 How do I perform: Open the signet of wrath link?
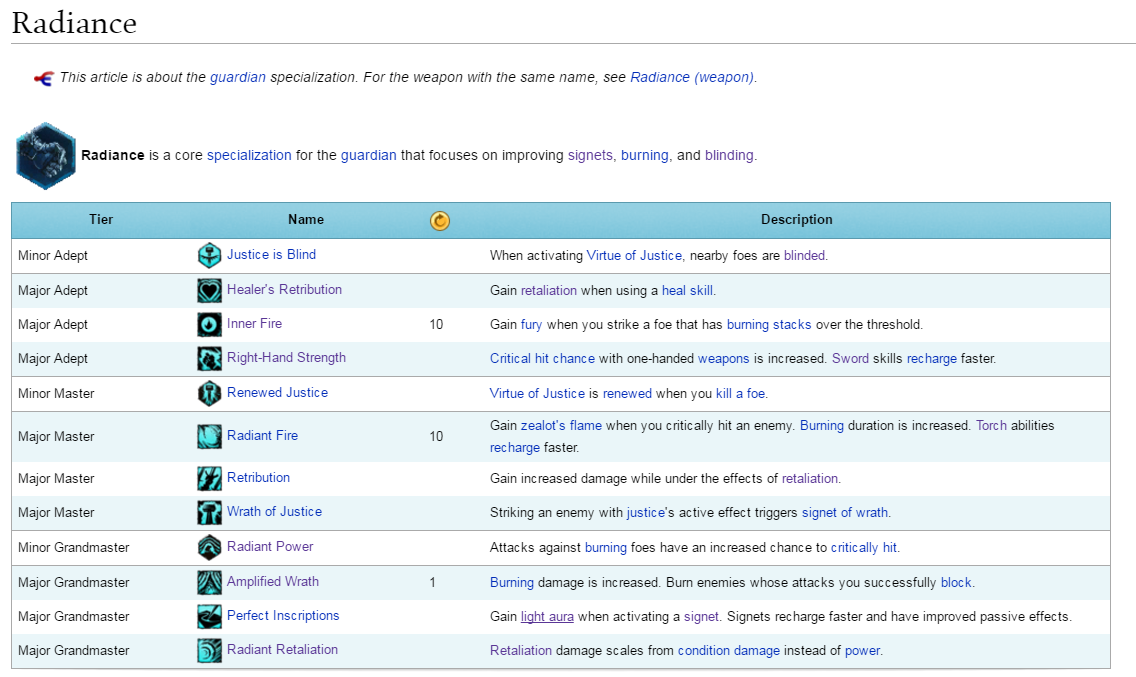844,512
